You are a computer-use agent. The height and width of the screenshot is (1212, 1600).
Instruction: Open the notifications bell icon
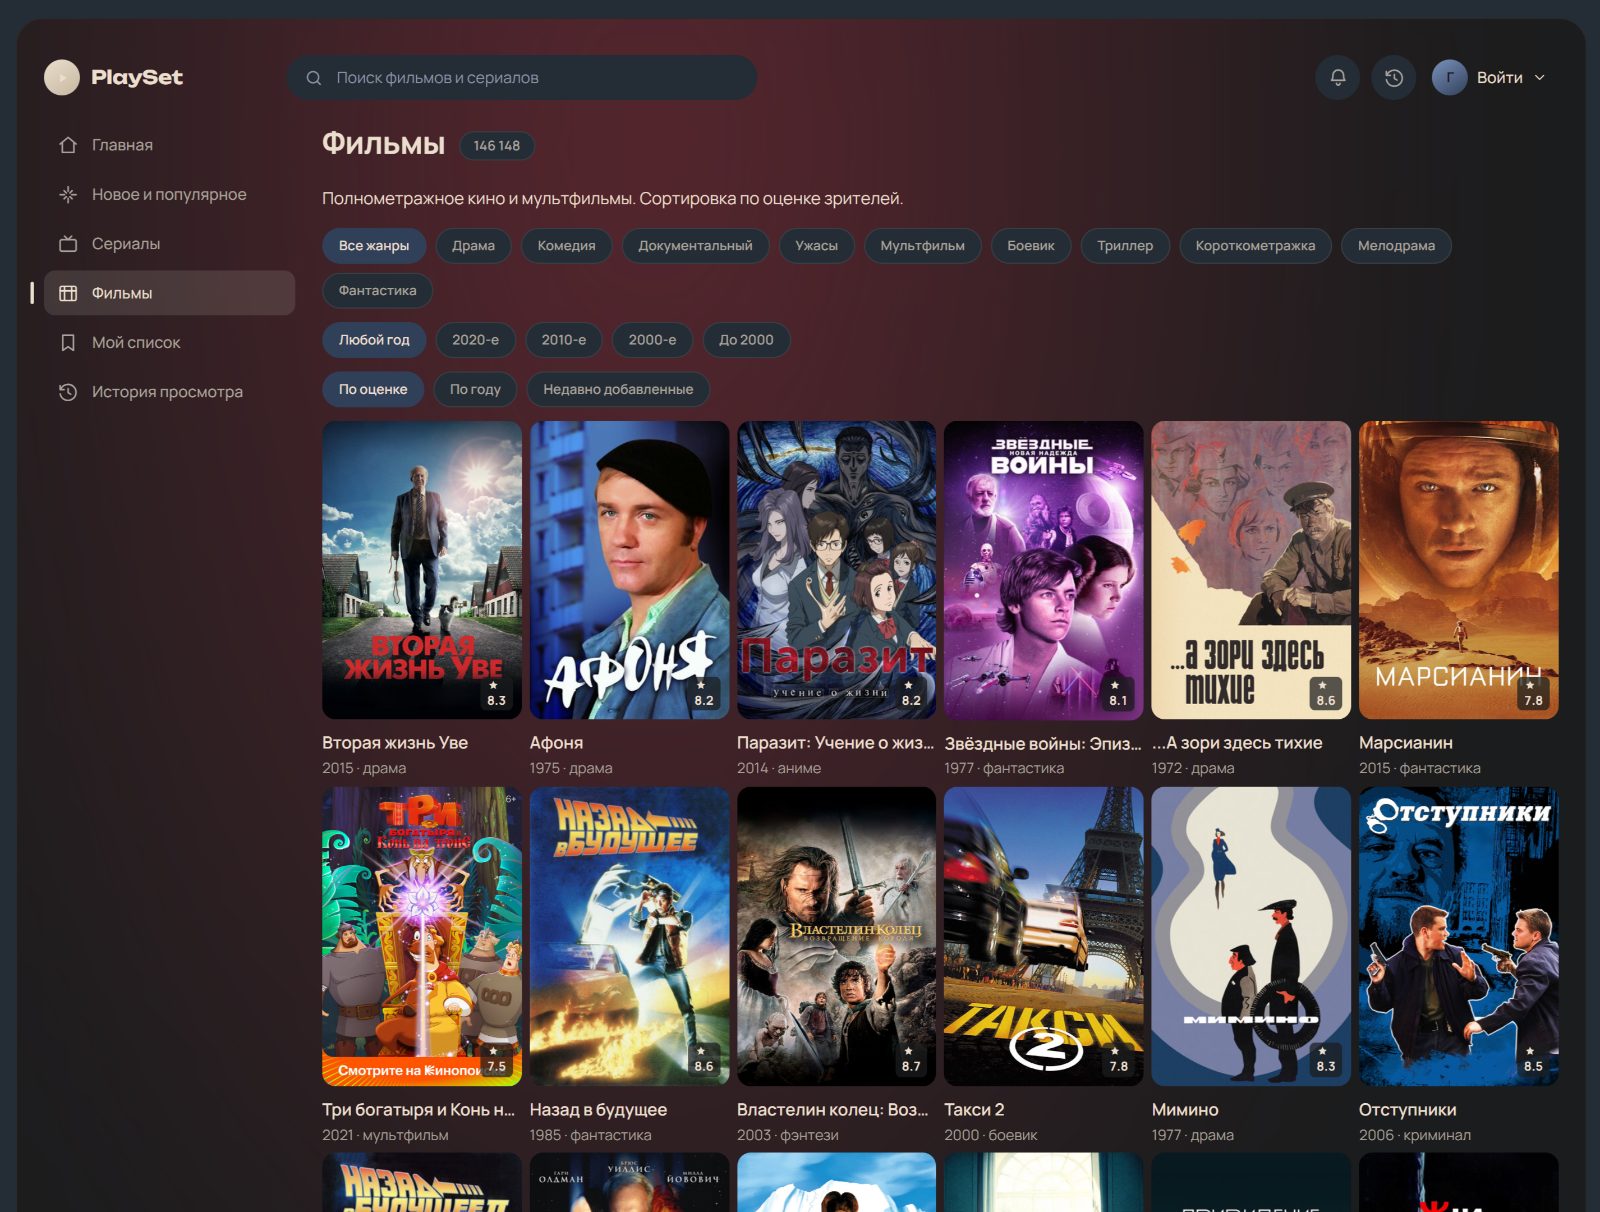click(x=1337, y=77)
